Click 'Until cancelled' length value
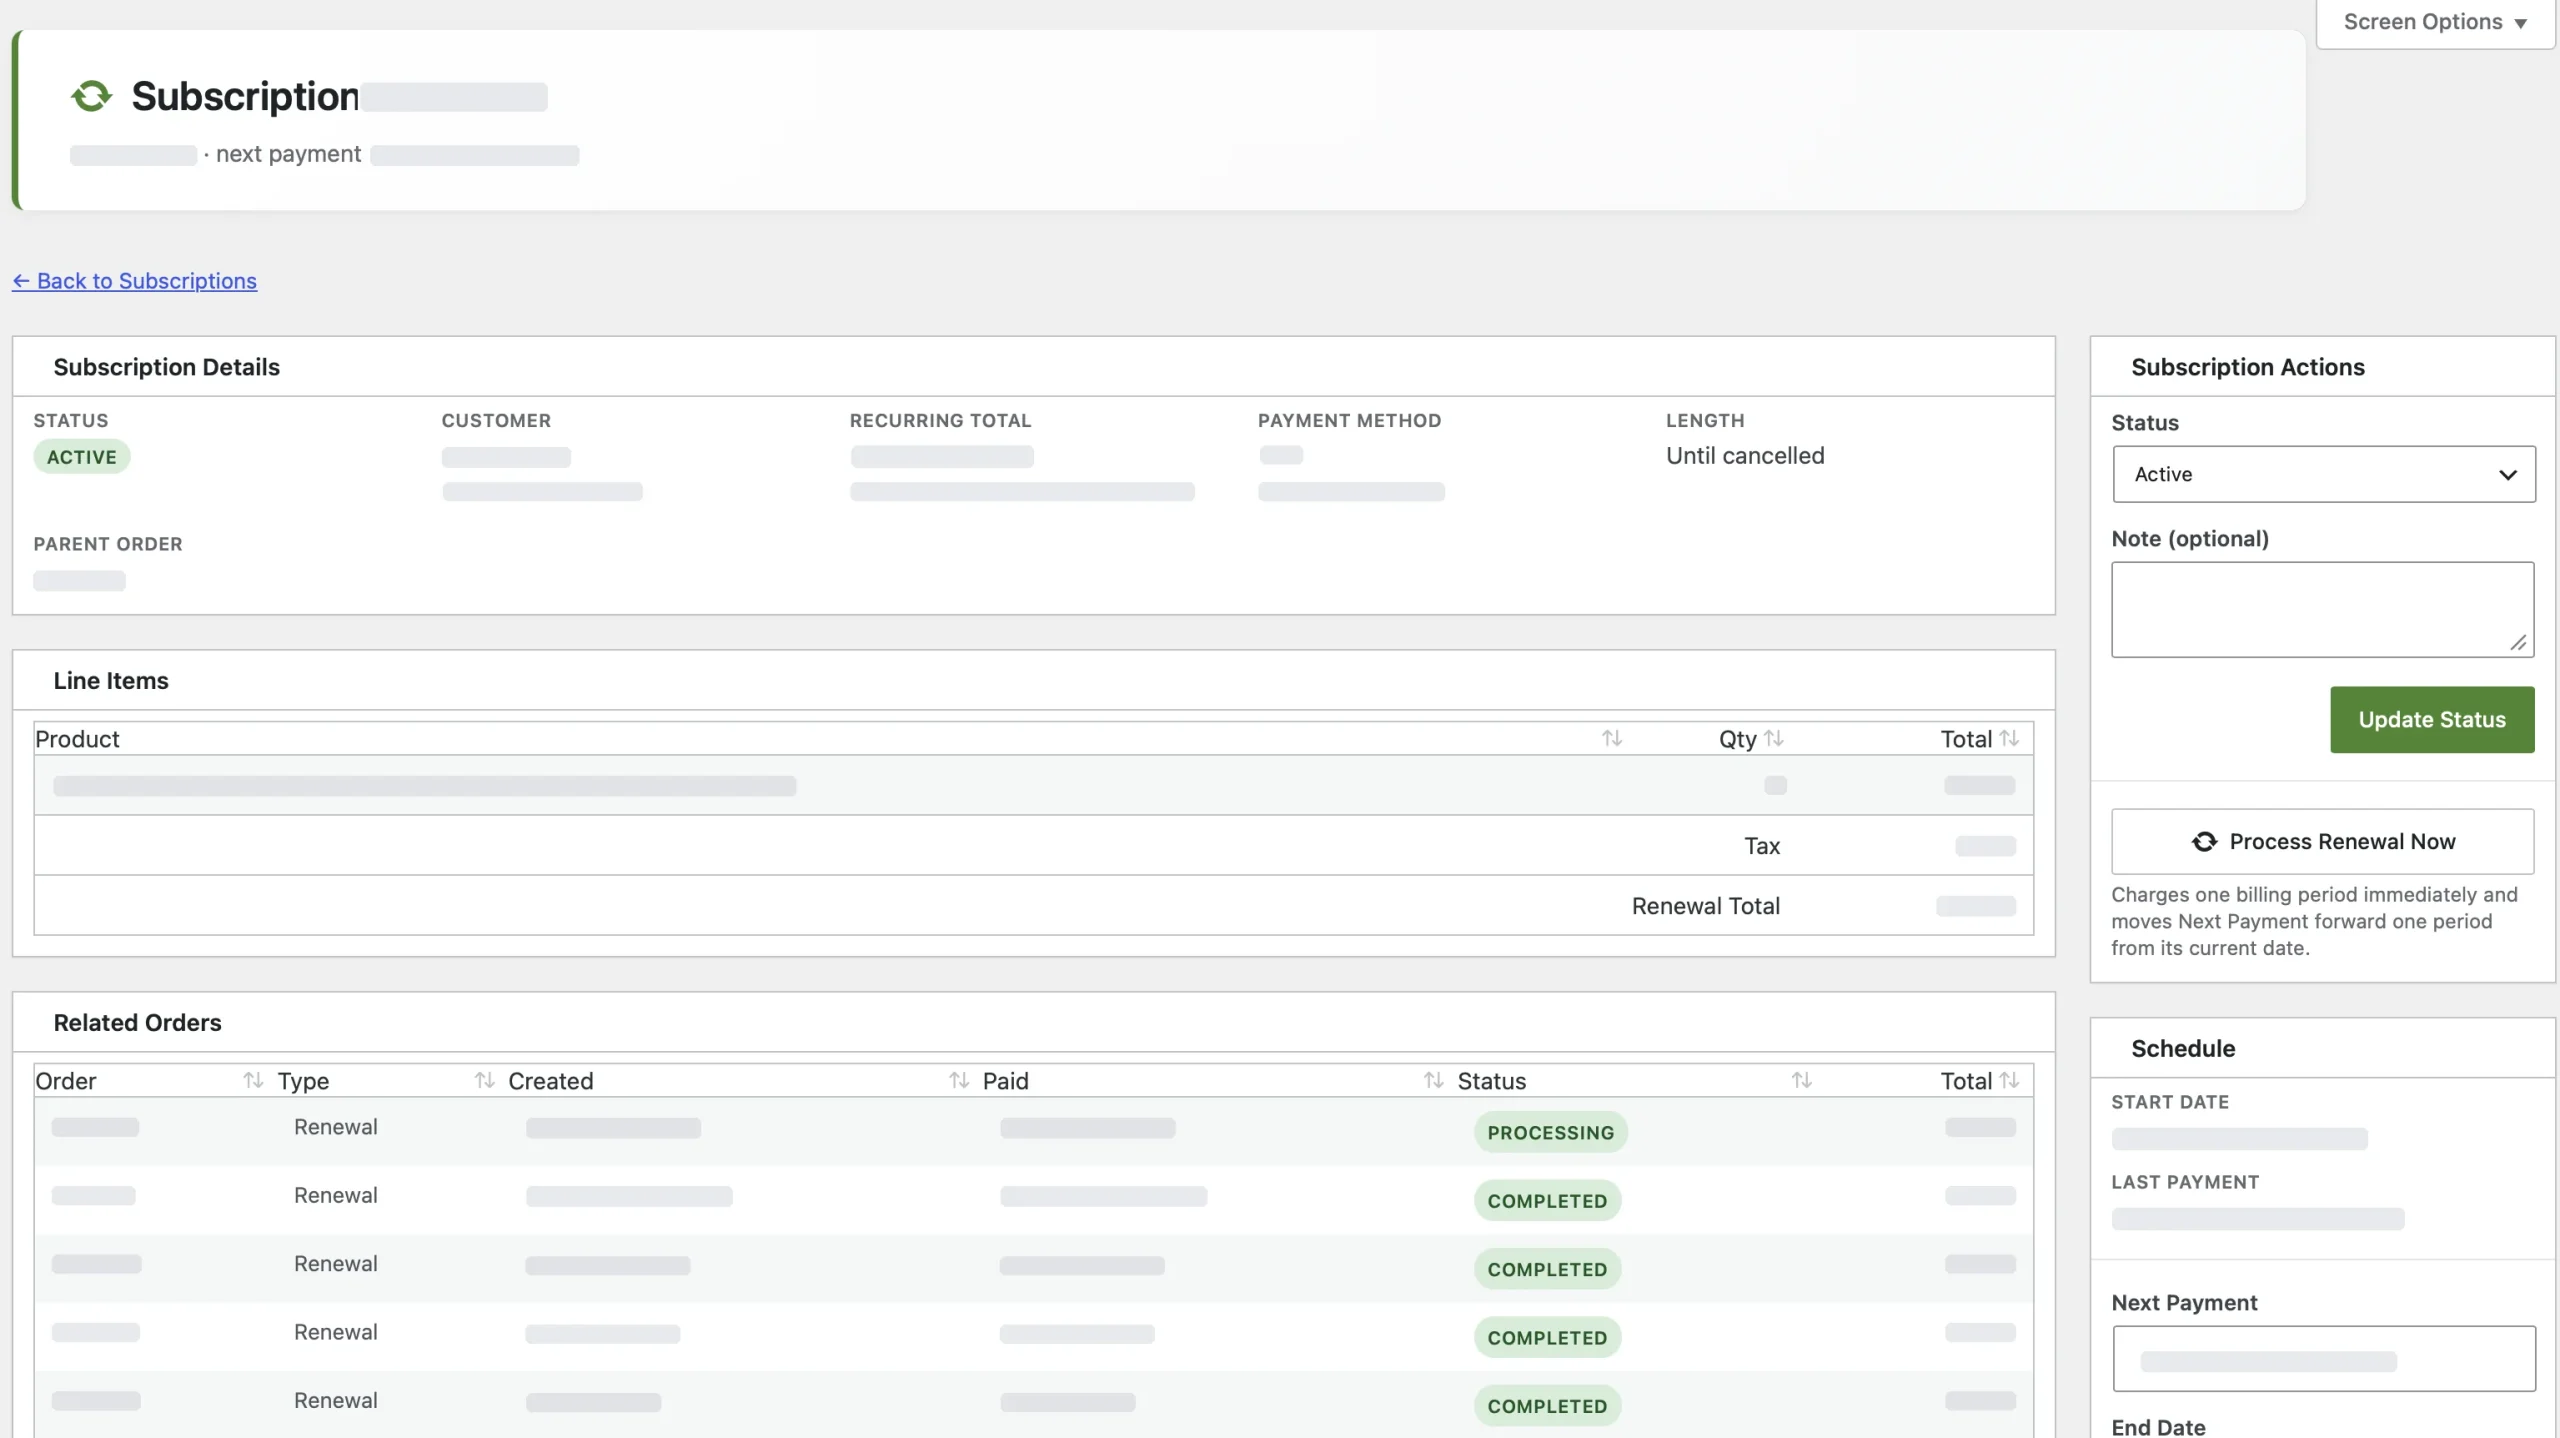This screenshot has height=1438, width=2560. pos(1744,456)
